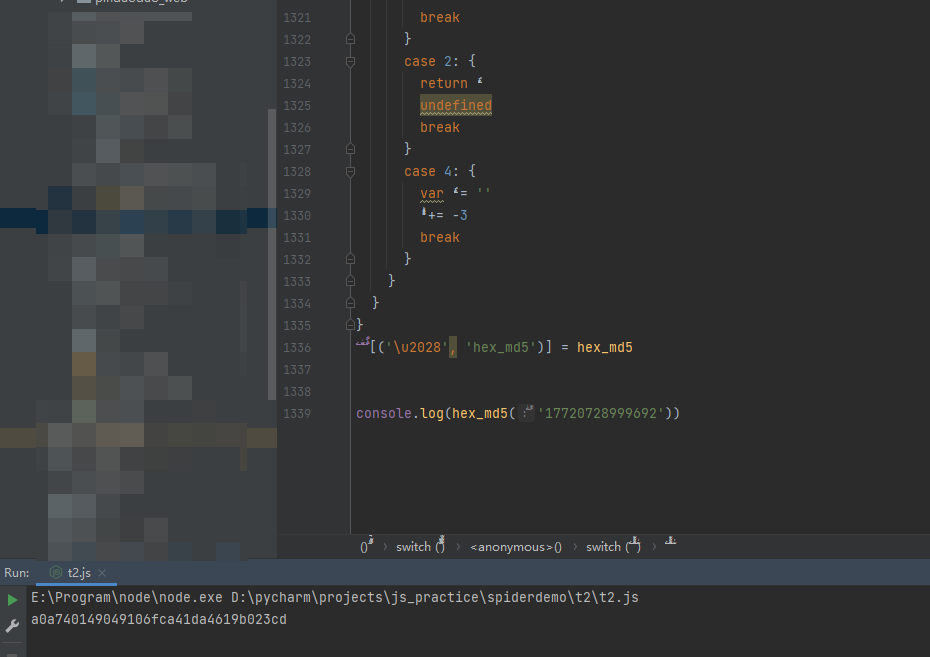Click fold end marker at line 1327

click(x=350, y=150)
